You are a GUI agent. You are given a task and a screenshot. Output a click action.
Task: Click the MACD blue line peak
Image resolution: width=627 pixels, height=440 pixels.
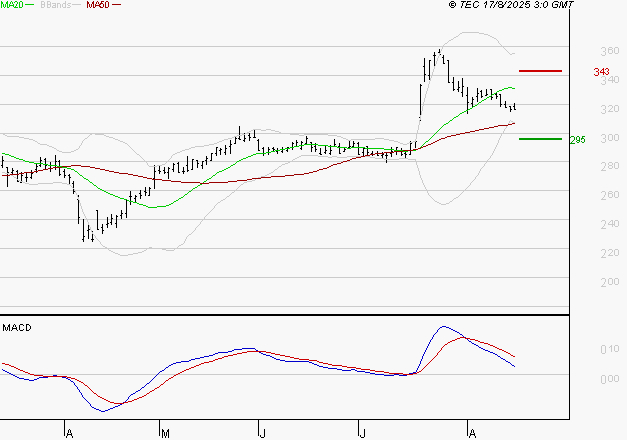pos(443,326)
